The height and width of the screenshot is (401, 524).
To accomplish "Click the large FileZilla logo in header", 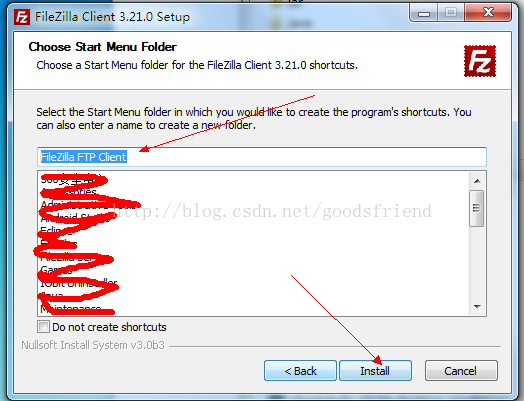I will click(480, 61).
